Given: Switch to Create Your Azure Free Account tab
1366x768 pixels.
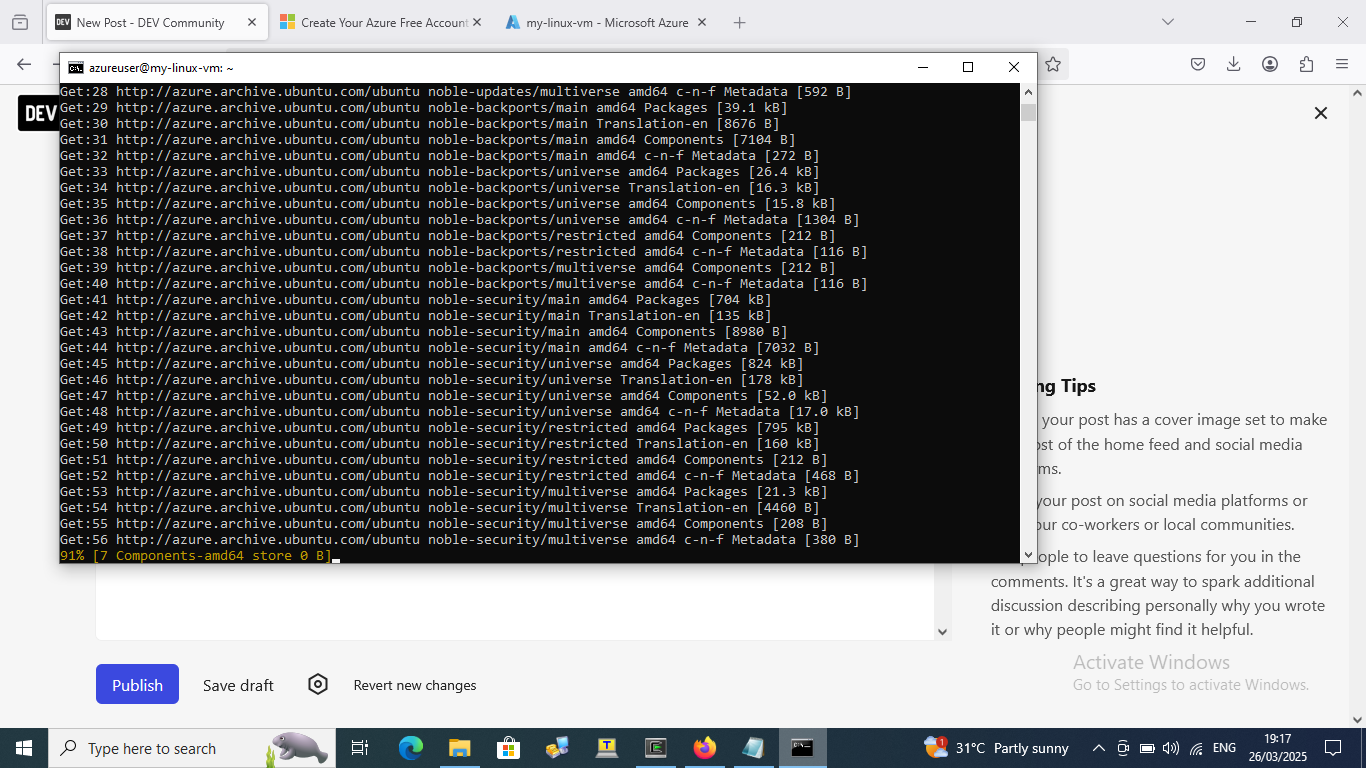Looking at the screenshot, I should click(x=380, y=22).
